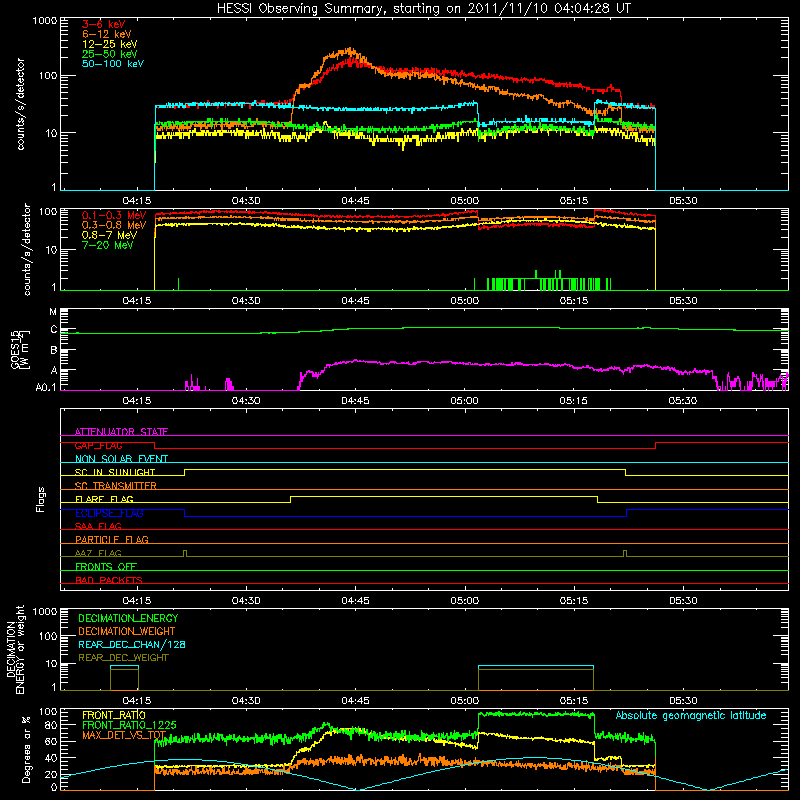Select the DECIMATION_ENERGY legend label
The image size is (800, 800).
(x=128, y=618)
